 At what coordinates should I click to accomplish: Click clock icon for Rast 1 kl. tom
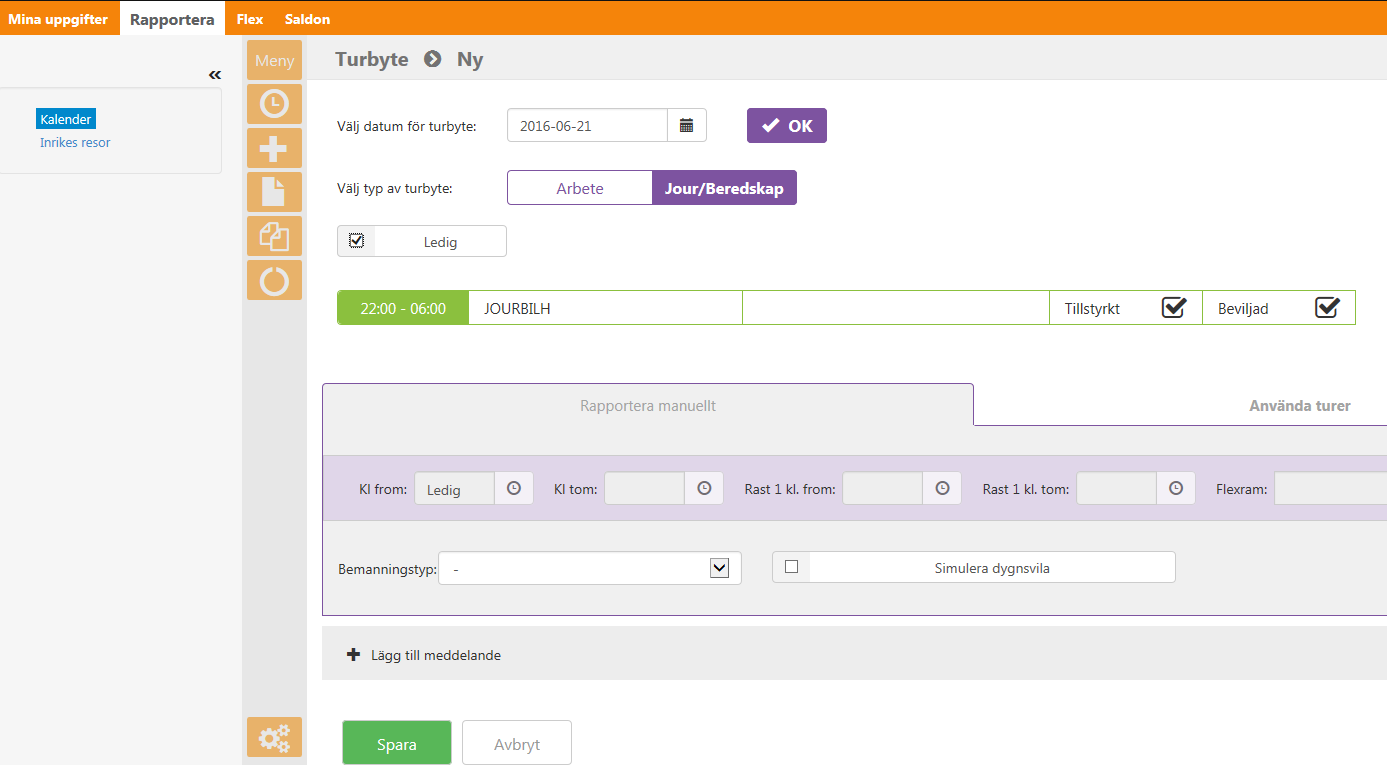click(1176, 488)
